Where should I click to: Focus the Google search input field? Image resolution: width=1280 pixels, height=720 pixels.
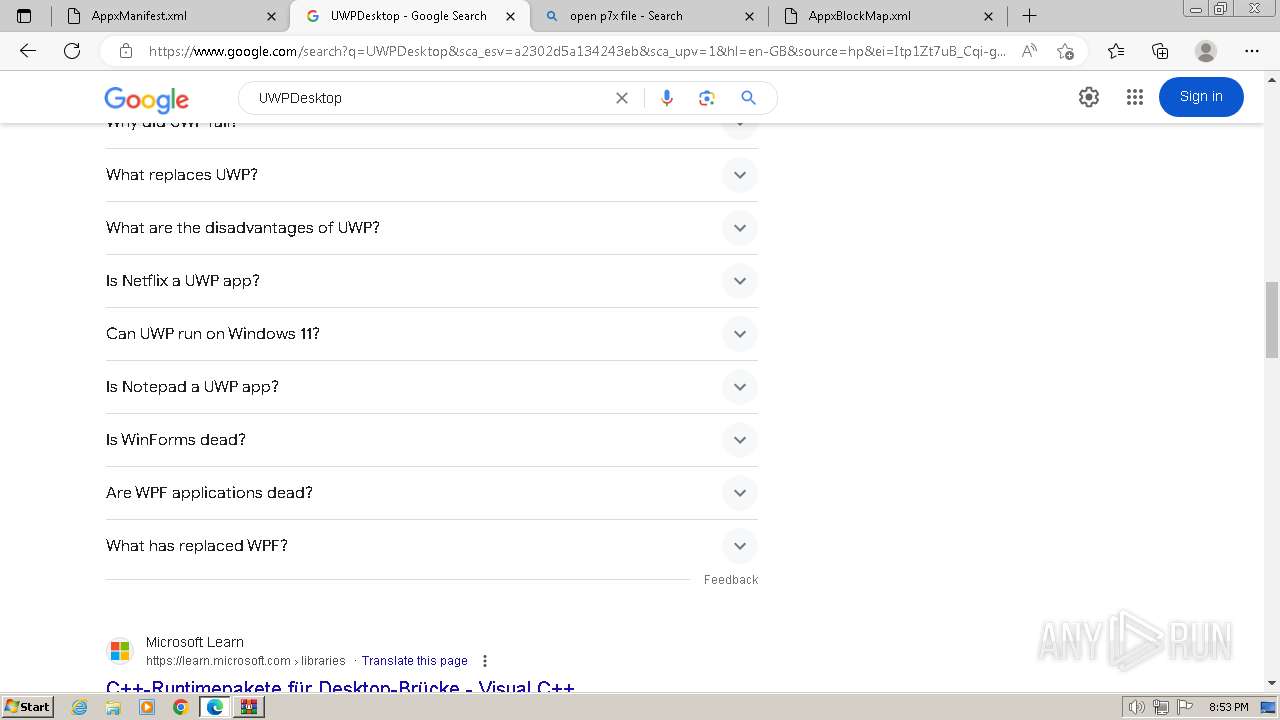(x=430, y=98)
